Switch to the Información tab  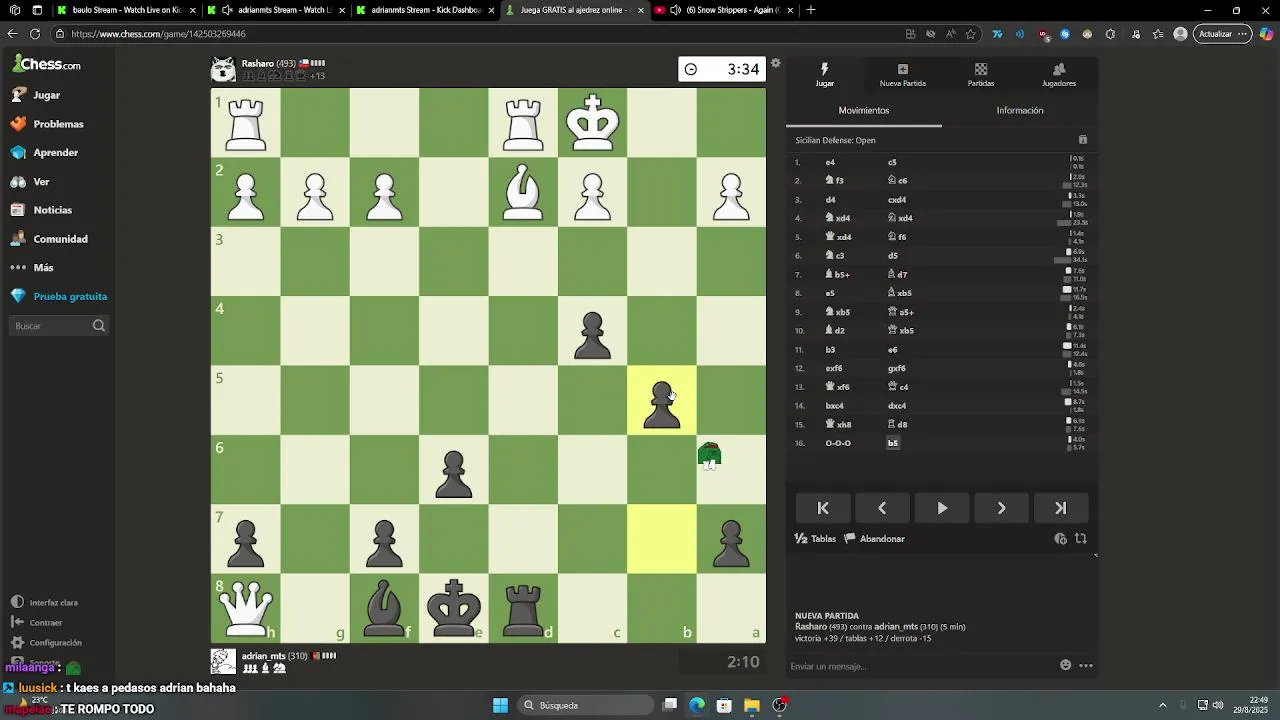click(x=1020, y=110)
